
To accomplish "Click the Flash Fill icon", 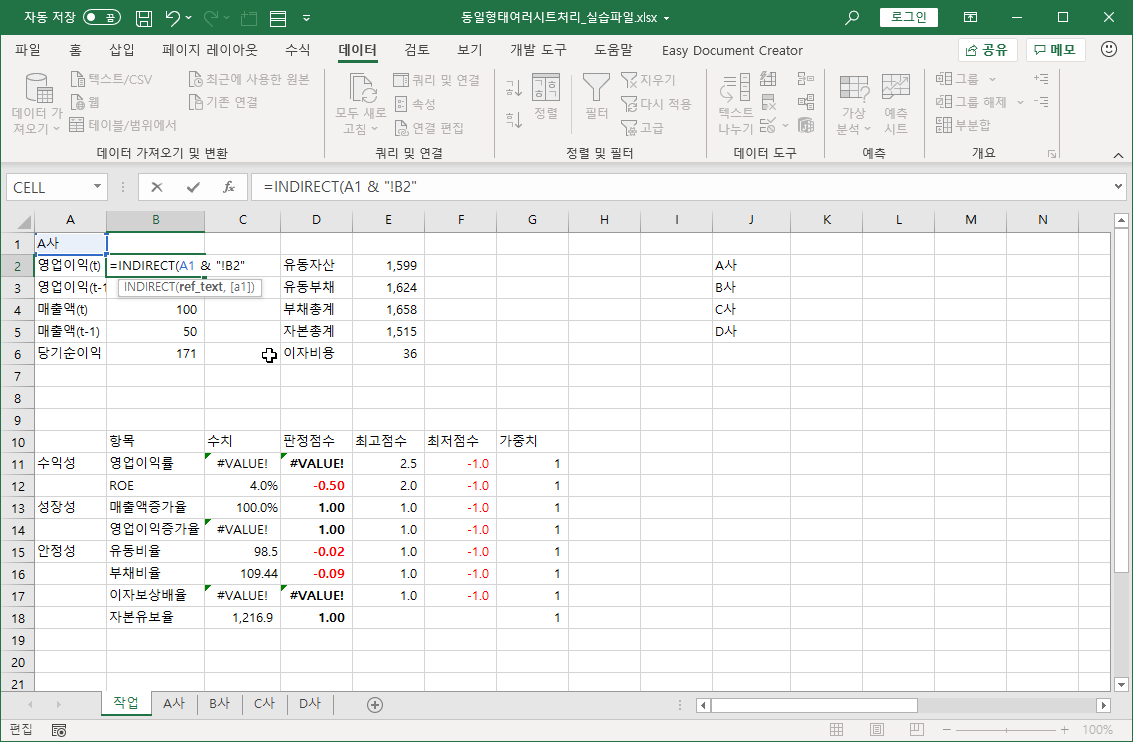I will [x=768, y=78].
